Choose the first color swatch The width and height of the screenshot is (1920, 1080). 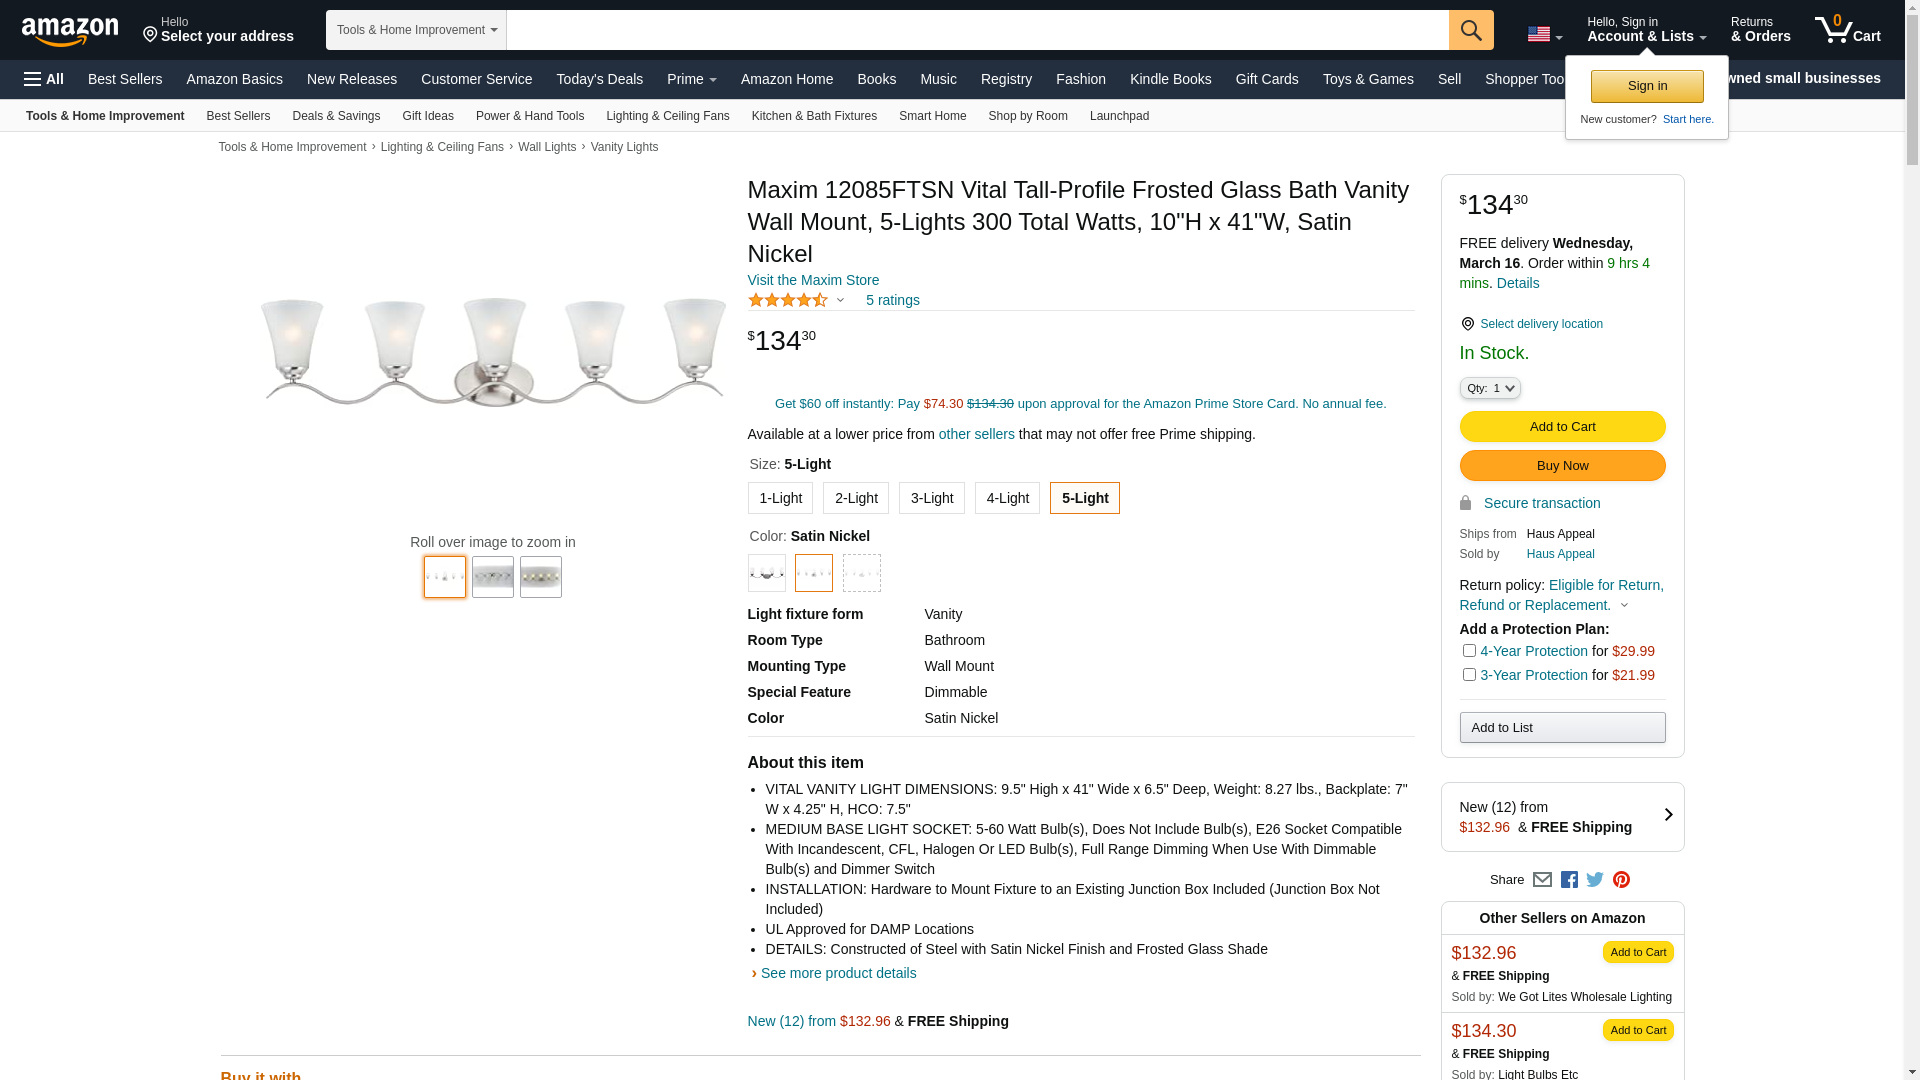tap(766, 573)
